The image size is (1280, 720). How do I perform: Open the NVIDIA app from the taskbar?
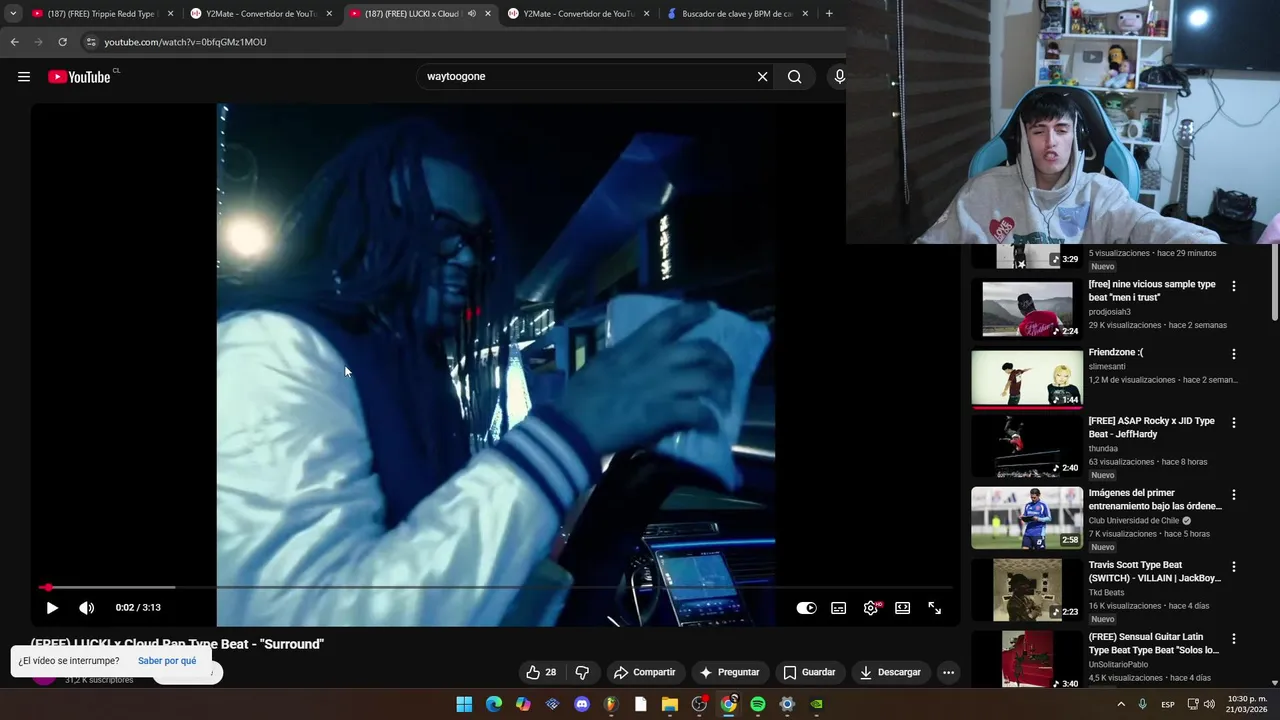817,704
